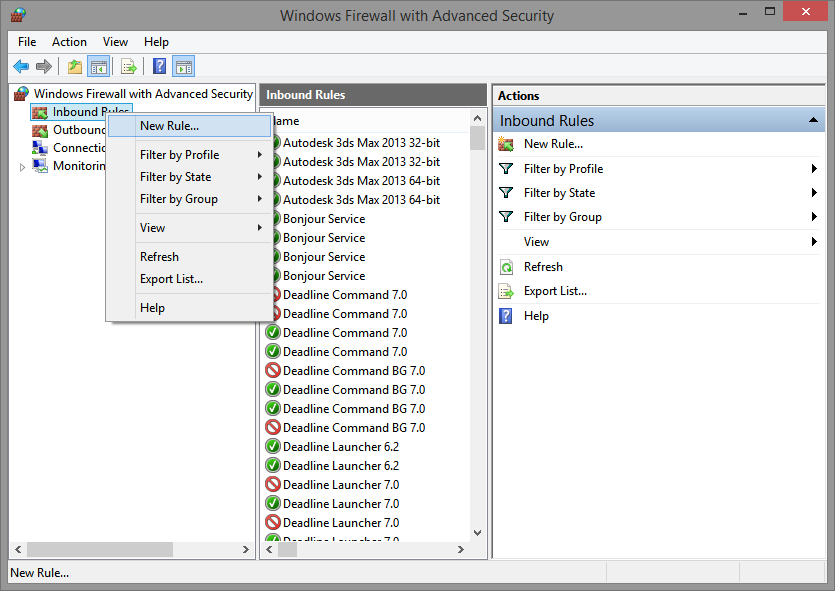Click the Export List toolbar icon
Screen dimensions: 835x591
pyautogui.click(x=128, y=67)
